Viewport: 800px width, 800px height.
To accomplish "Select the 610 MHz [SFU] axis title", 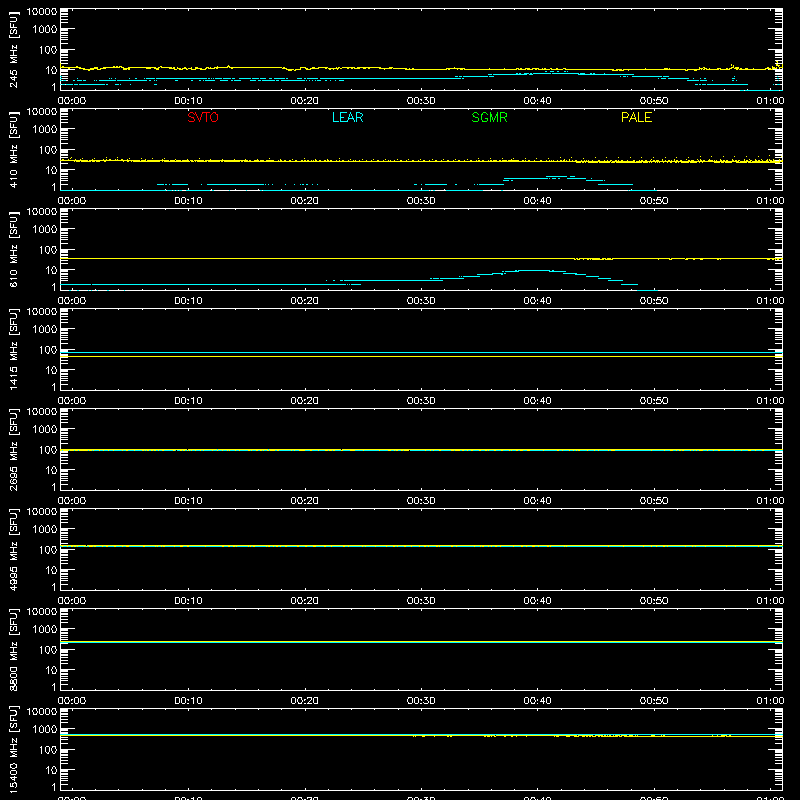I will coord(13,249).
